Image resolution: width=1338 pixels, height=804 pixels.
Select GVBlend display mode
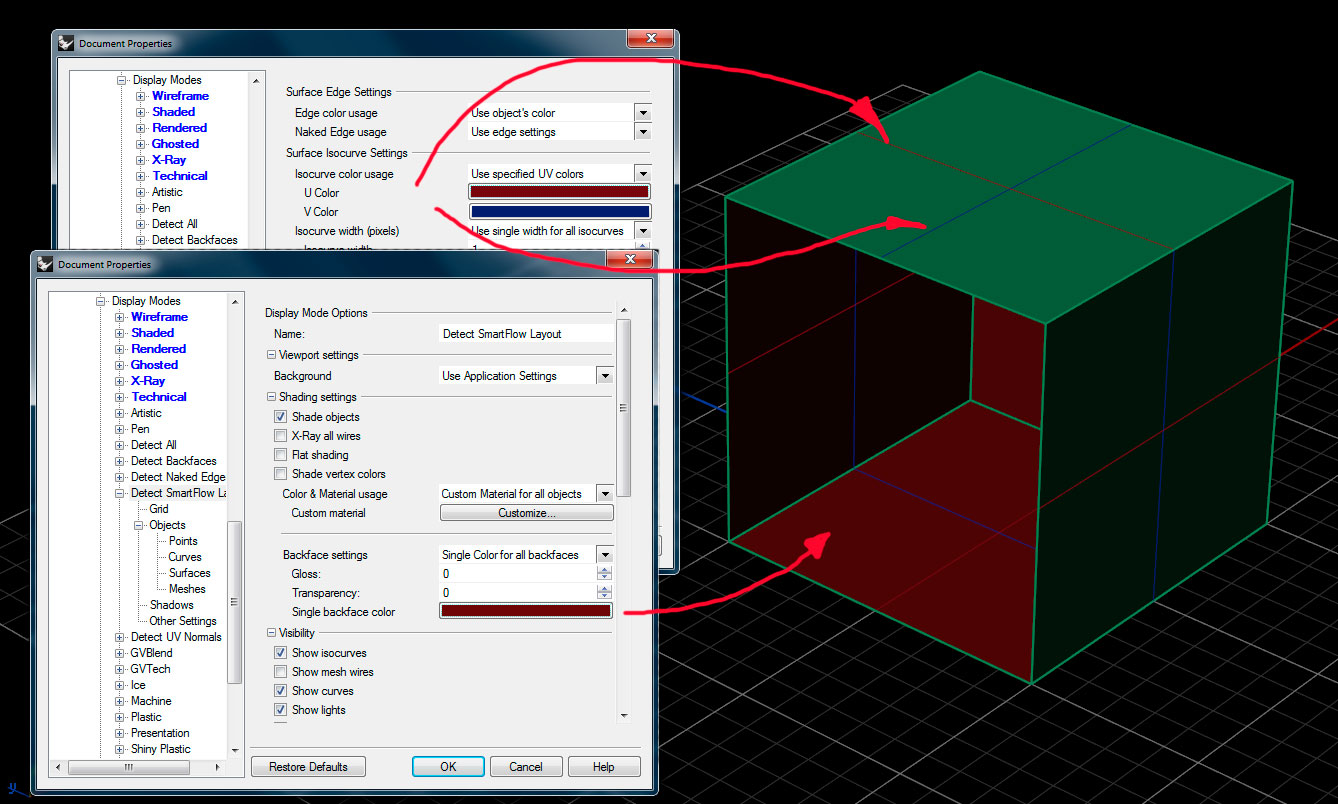point(152,653)
